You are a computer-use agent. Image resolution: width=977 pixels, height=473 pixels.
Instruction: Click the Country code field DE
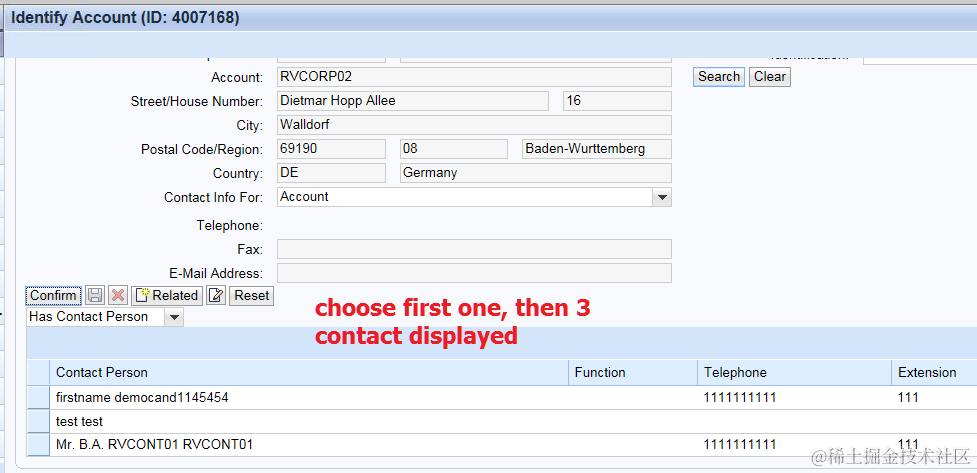[331, 173]
